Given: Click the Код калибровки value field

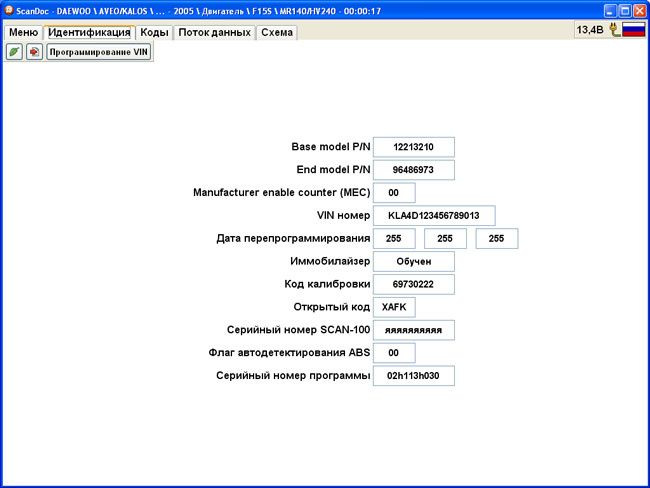Looking at the screenshot, I should [413, 284].
